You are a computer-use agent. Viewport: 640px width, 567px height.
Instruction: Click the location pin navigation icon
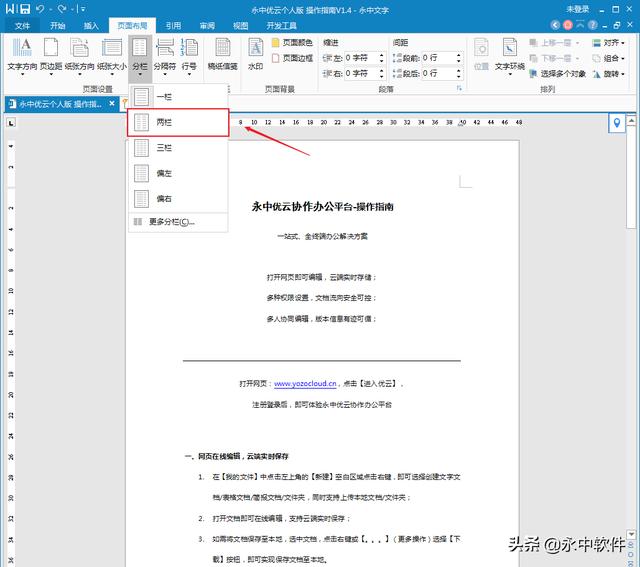(617, 123)
